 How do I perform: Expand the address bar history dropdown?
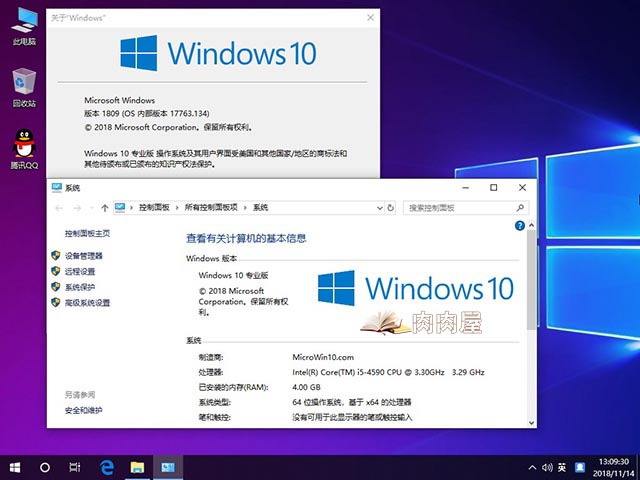380,208
